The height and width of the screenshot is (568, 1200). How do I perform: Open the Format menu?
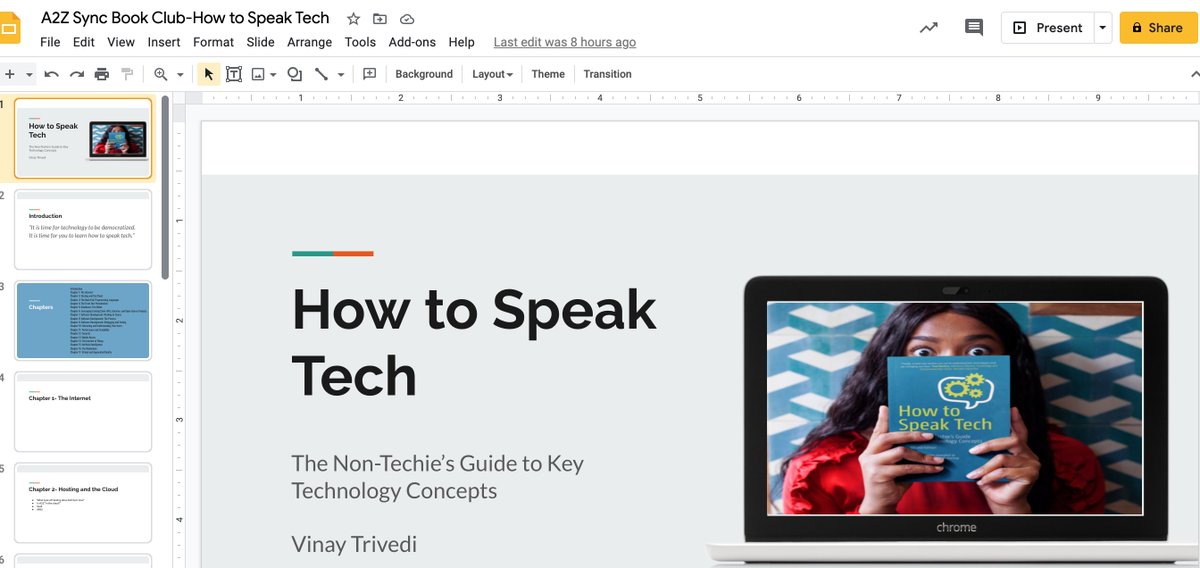click(x=213, y=42)
